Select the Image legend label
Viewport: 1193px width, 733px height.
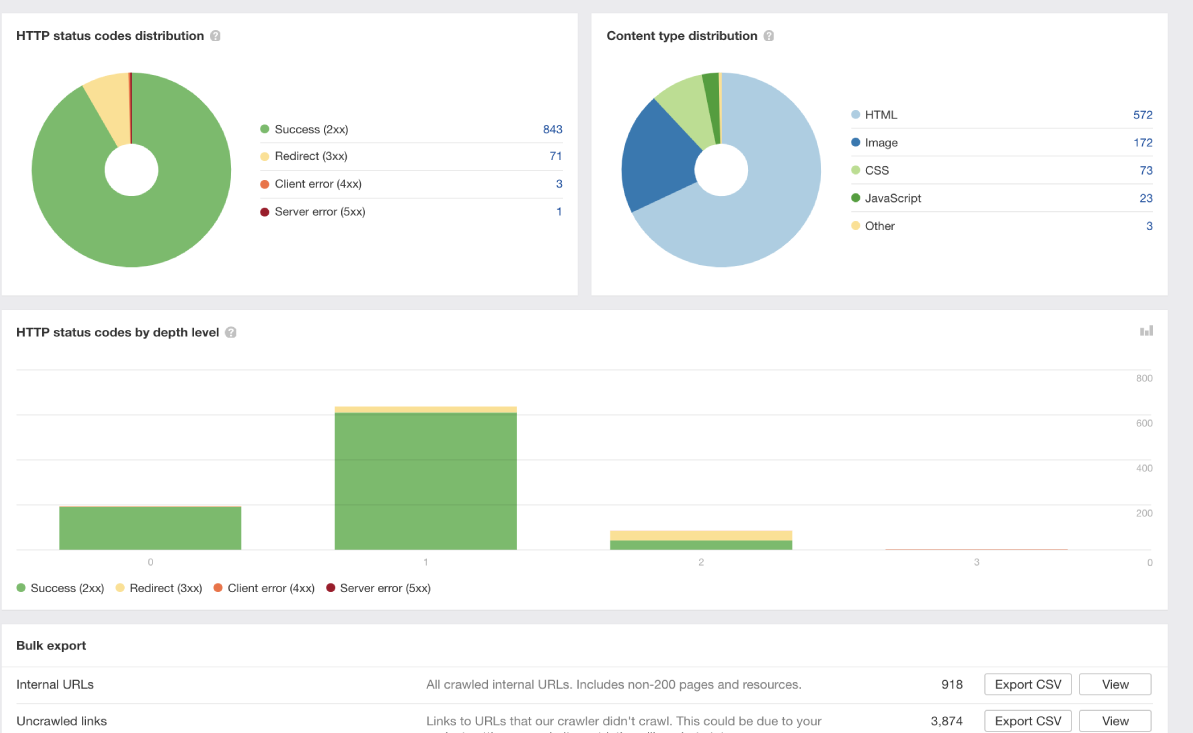[x=881, y=143]
